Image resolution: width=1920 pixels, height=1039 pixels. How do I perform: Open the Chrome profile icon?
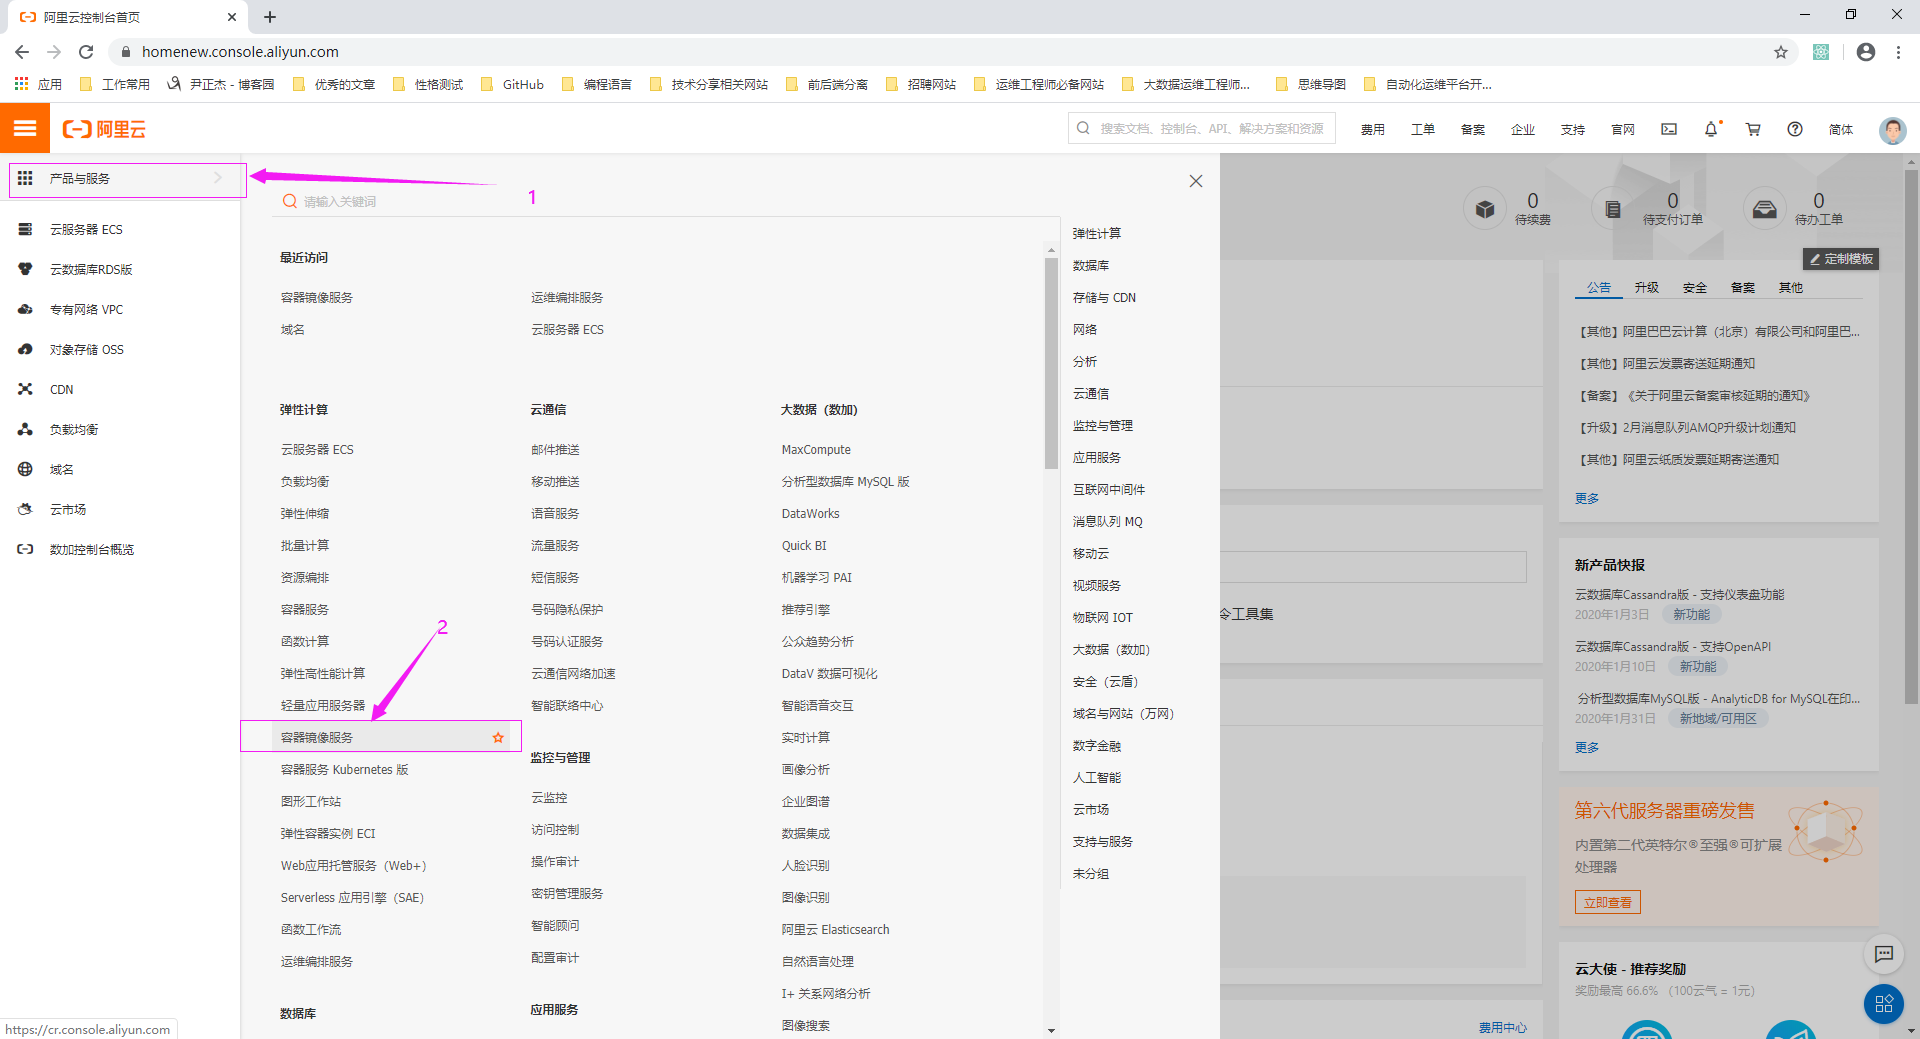[1866, 52]
